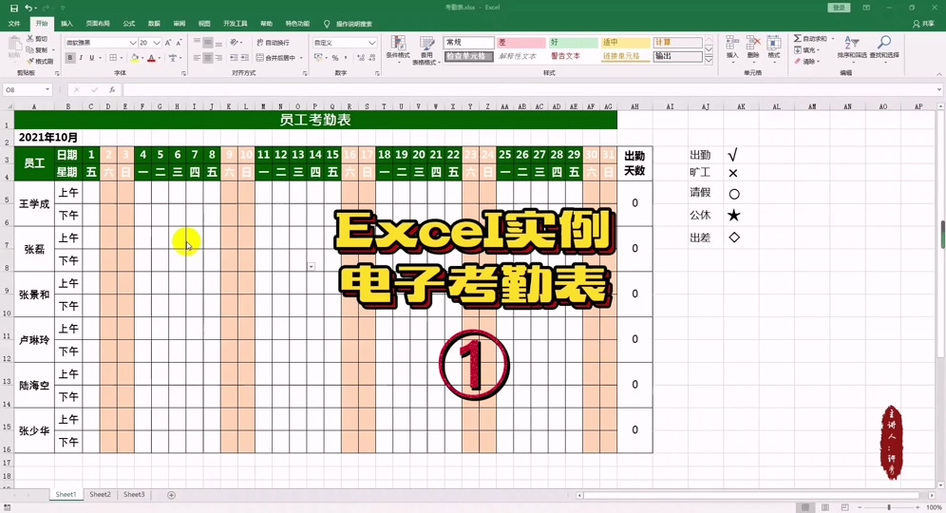
Task: Open Sort and Filter (排序和筛选)
Action: tap(852, 47)
